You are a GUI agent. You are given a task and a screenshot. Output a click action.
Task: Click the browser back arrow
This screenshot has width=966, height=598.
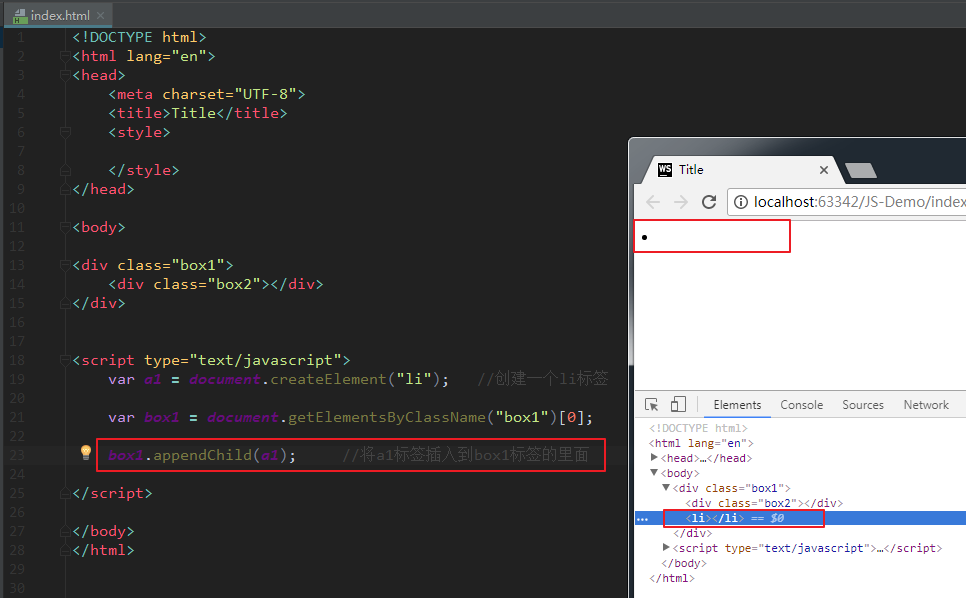[x=653, y=201]
